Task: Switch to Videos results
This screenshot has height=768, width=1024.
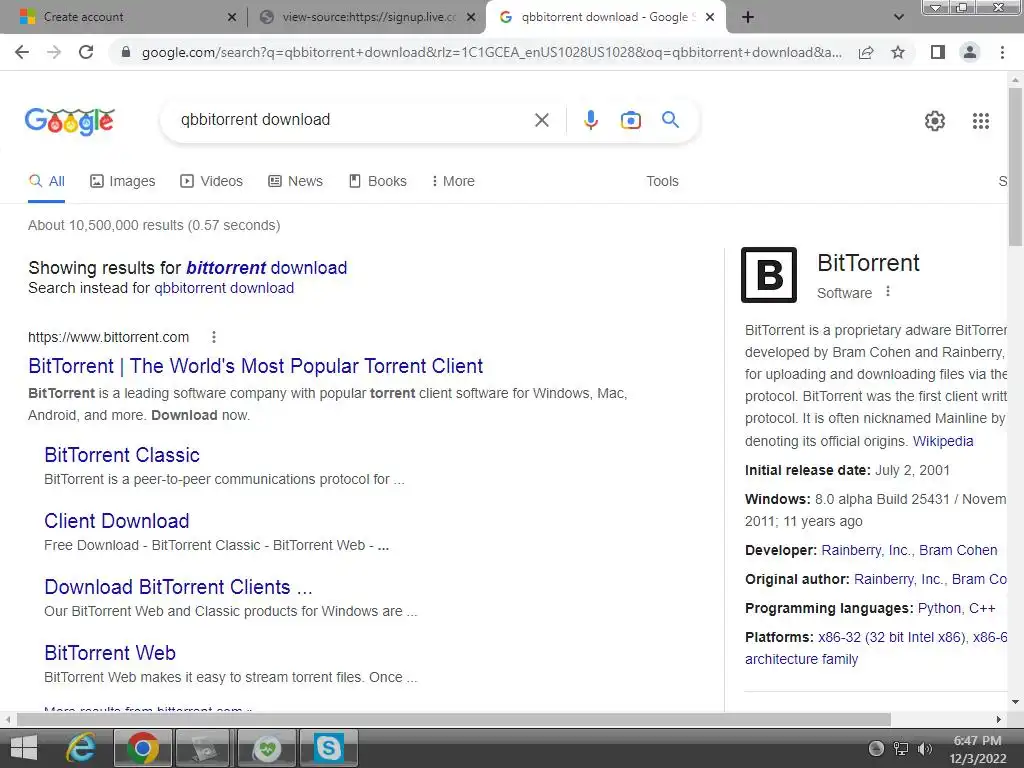Action: [x=212, y=182]
